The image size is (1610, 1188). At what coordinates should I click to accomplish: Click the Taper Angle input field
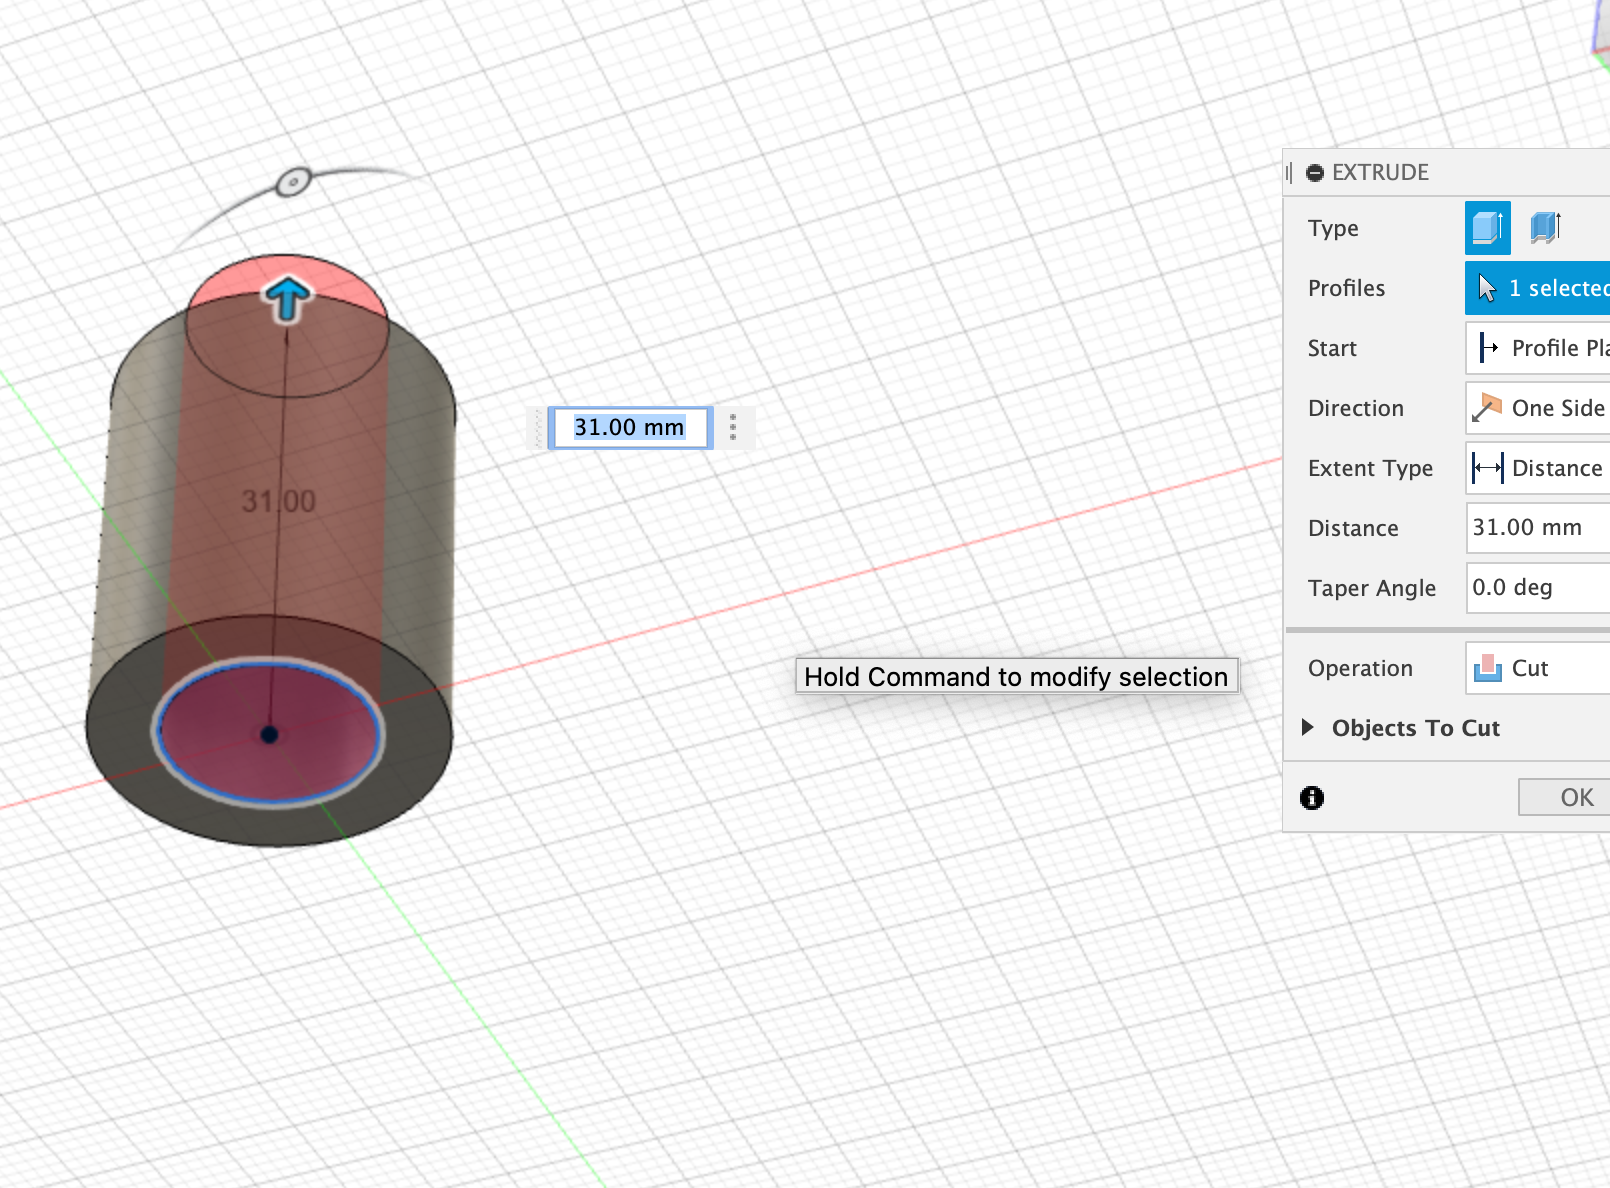pos(1538,588)
